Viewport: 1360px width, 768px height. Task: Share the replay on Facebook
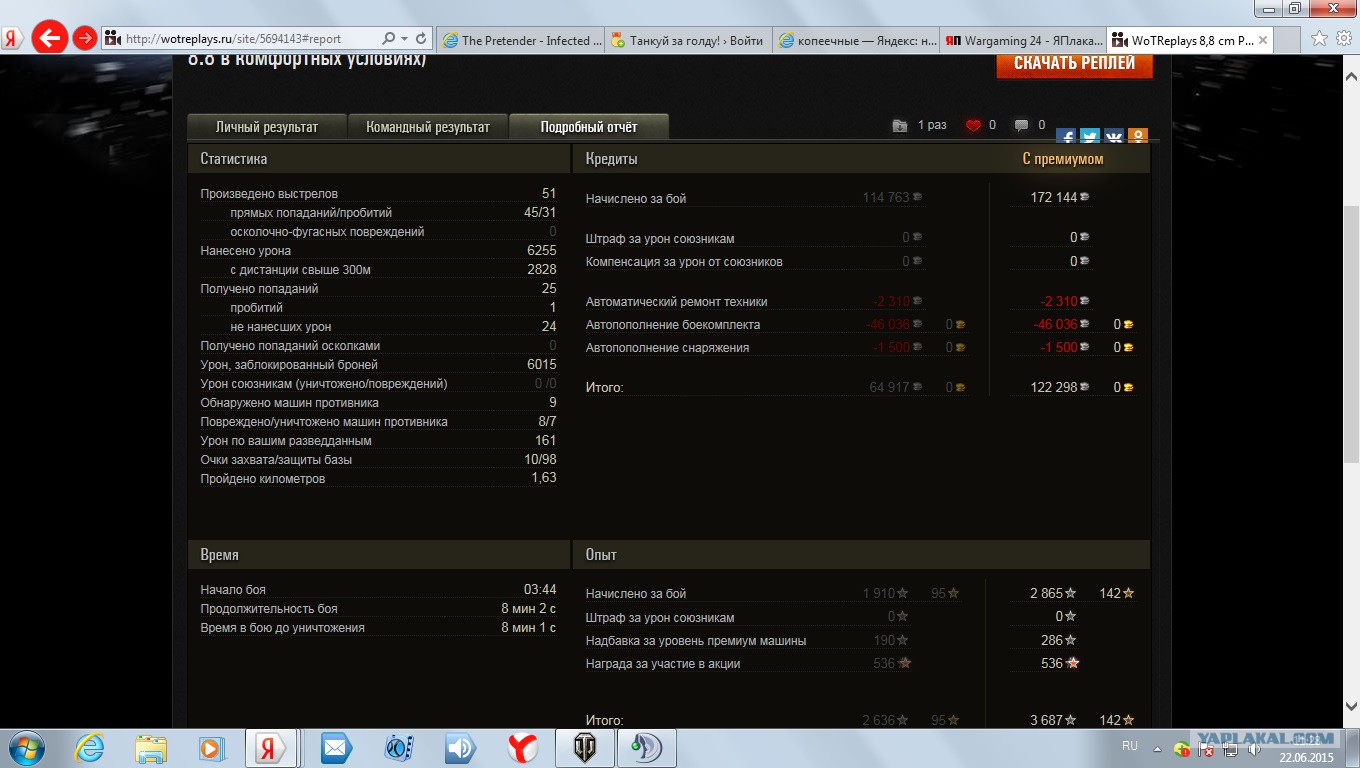[x=1066, y=137]
